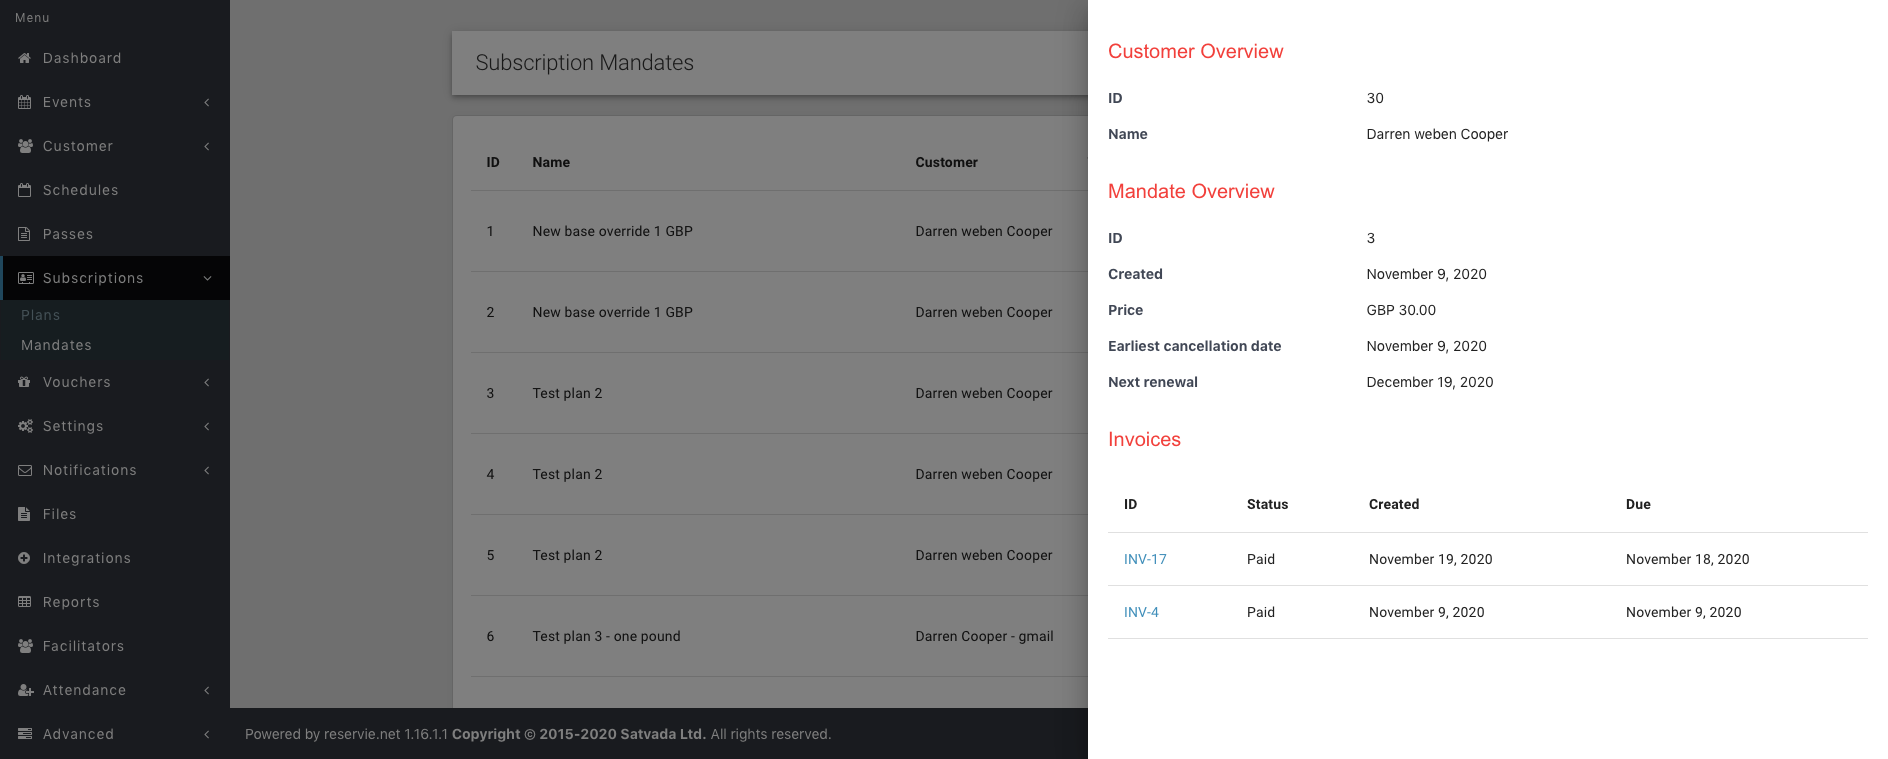Click customer name Darren weben Cooper in overview

click(x=1437, y=134)
